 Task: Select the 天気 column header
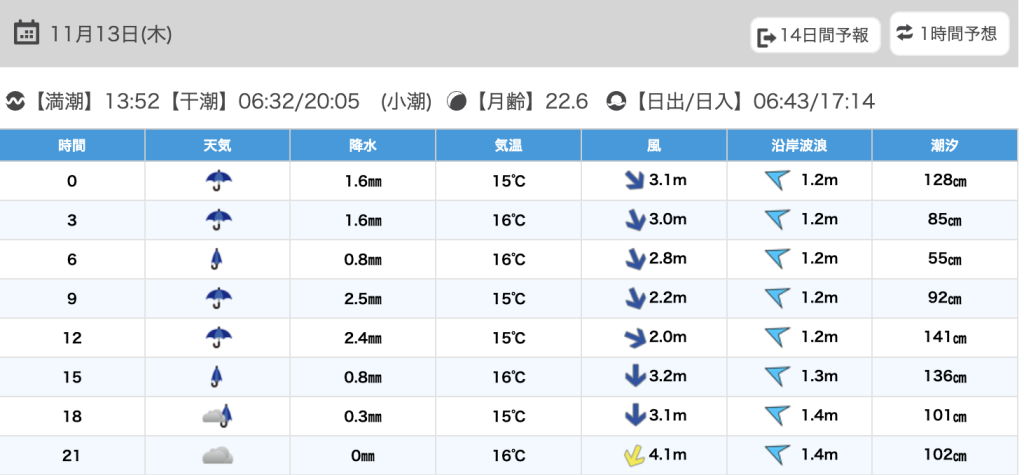pyautogui.click(x=217, y=145)
